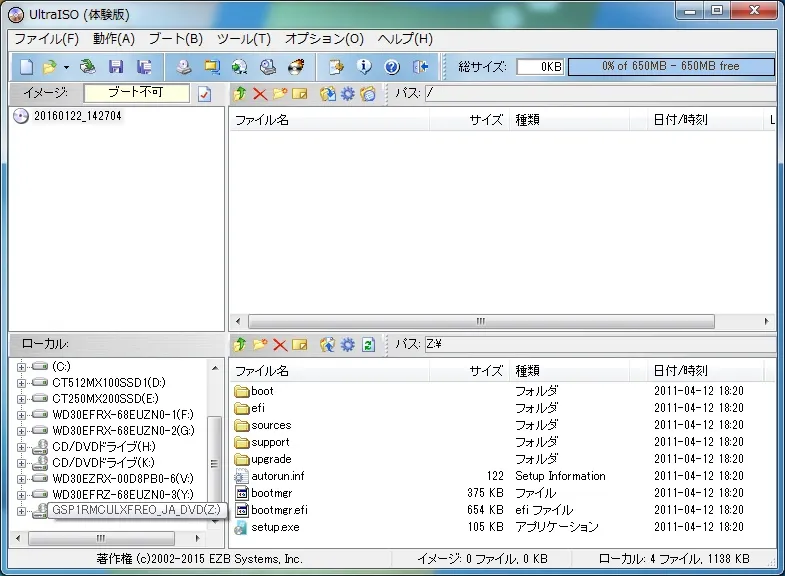Click Up folder icon in local pane toolbar
The image size is (785, 576).
tap(240, 344)
